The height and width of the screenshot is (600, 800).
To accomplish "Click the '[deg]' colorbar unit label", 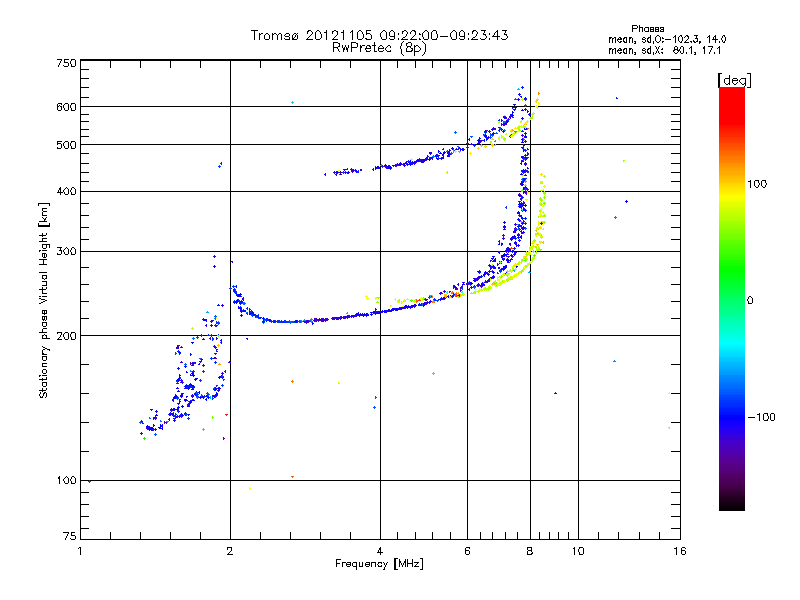I will (x=734, y=80).
